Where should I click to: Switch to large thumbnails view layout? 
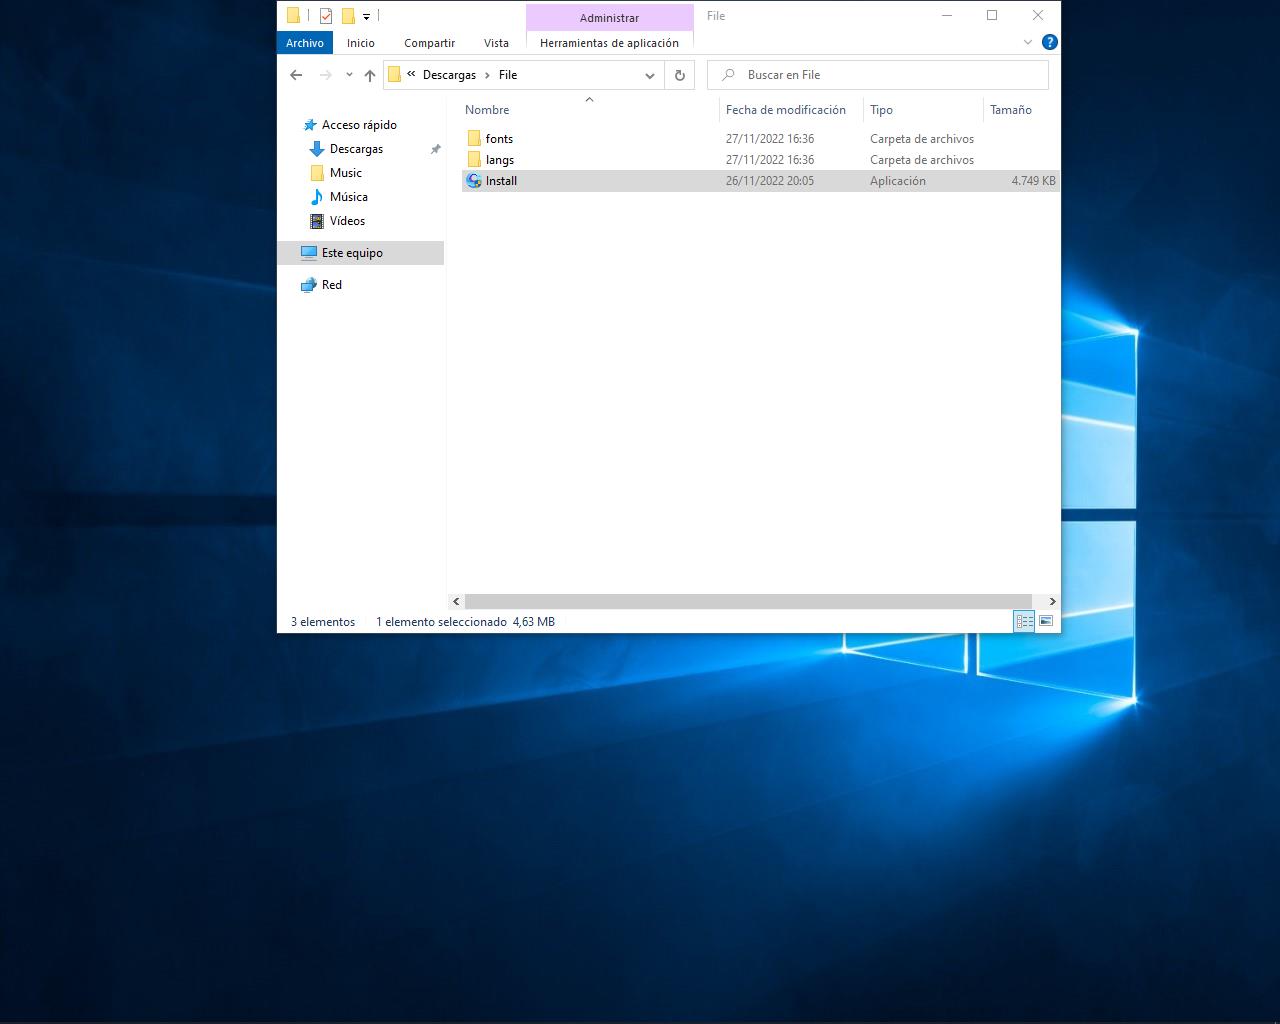coord(1046,621)
